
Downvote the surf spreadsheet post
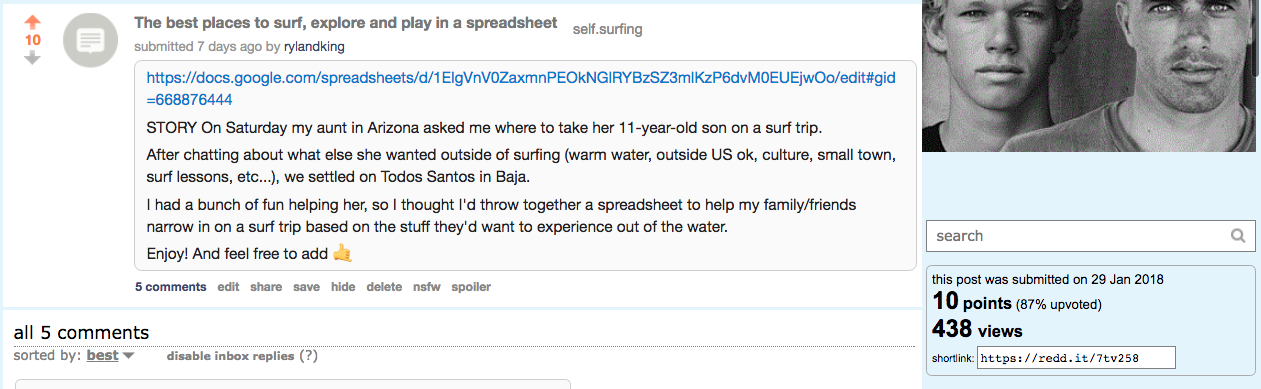(33, 58)
